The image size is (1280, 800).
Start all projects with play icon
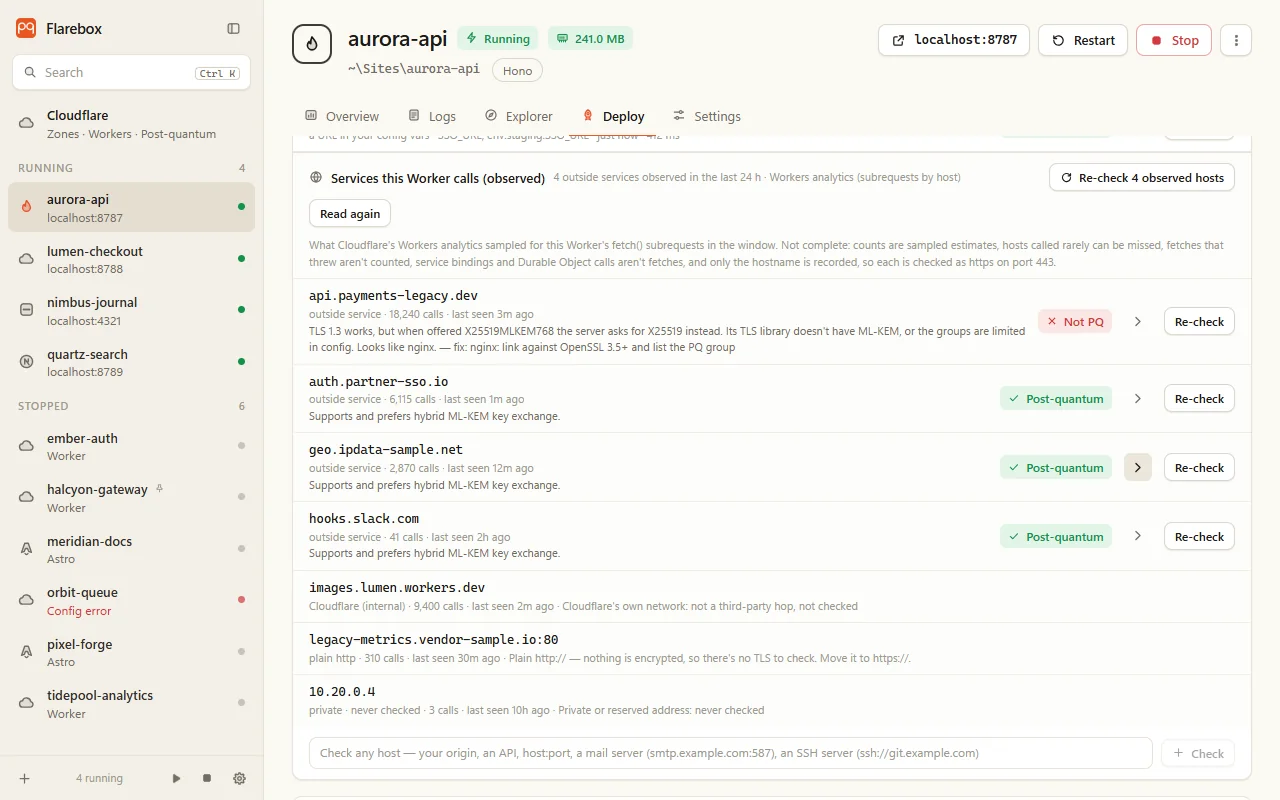point(176,778)
